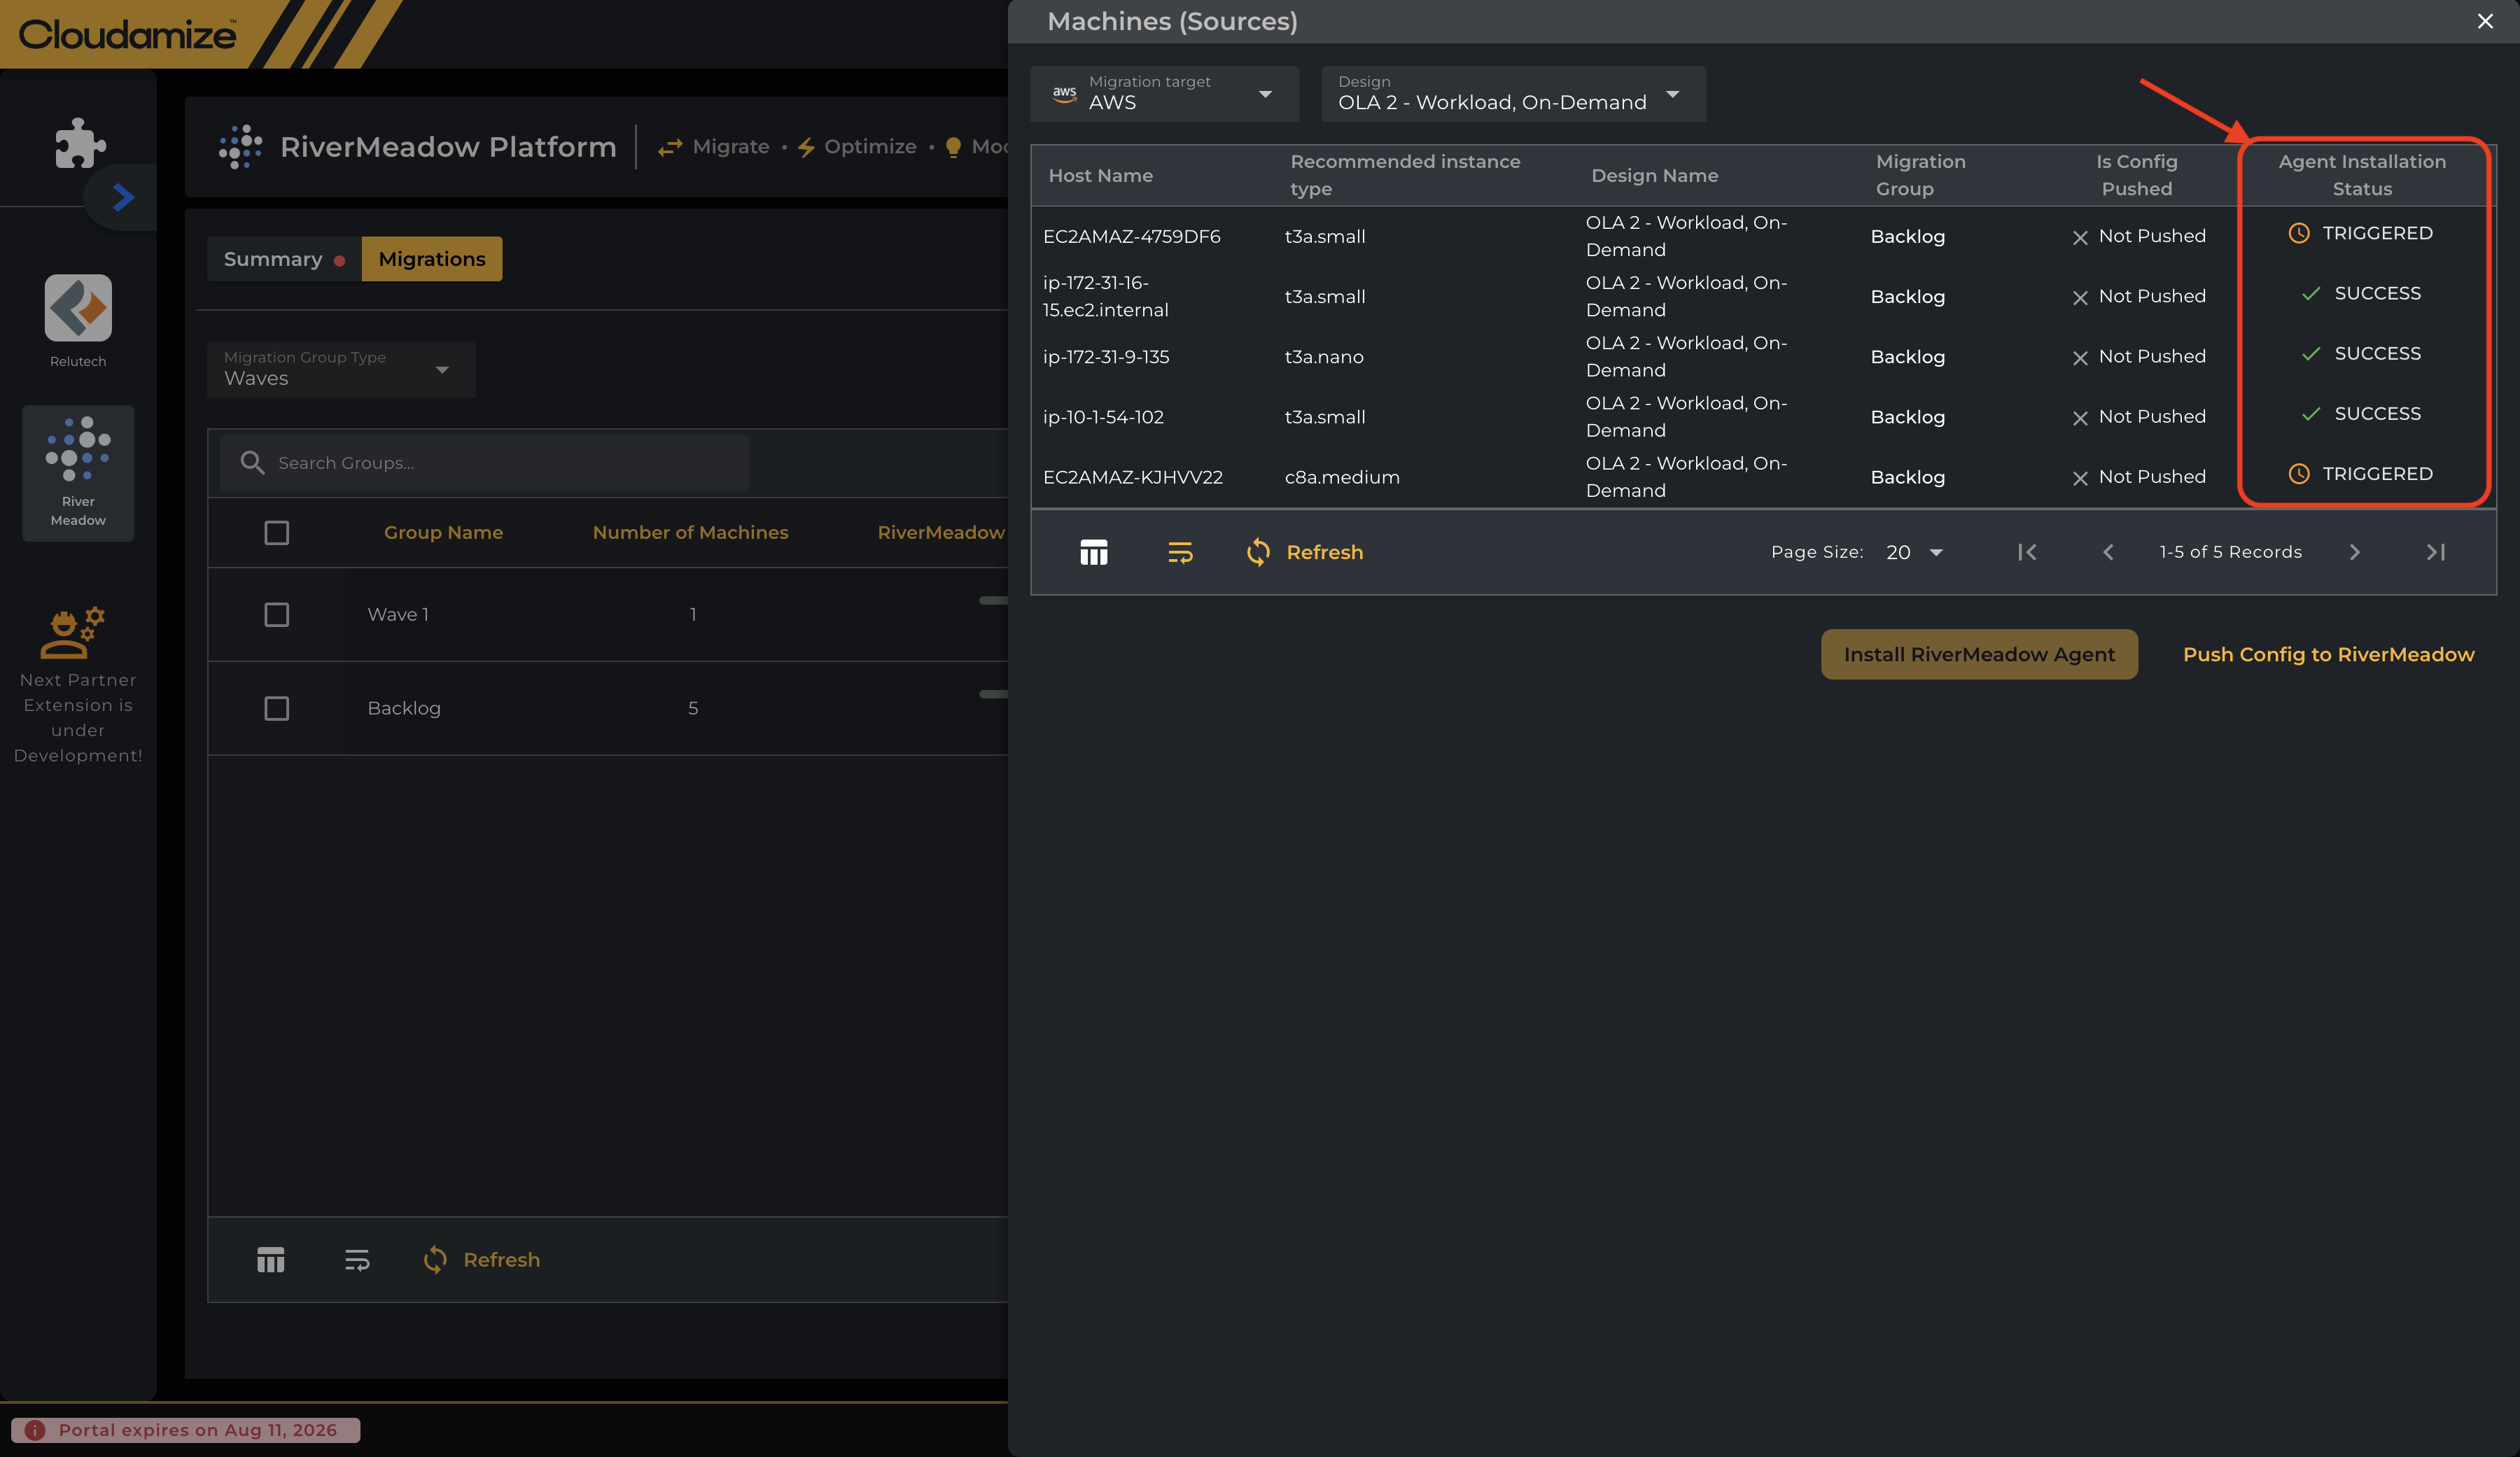Open the Design OLA 2 dropdown
Screen dimensions: 2520x1457
(1513, 94)
